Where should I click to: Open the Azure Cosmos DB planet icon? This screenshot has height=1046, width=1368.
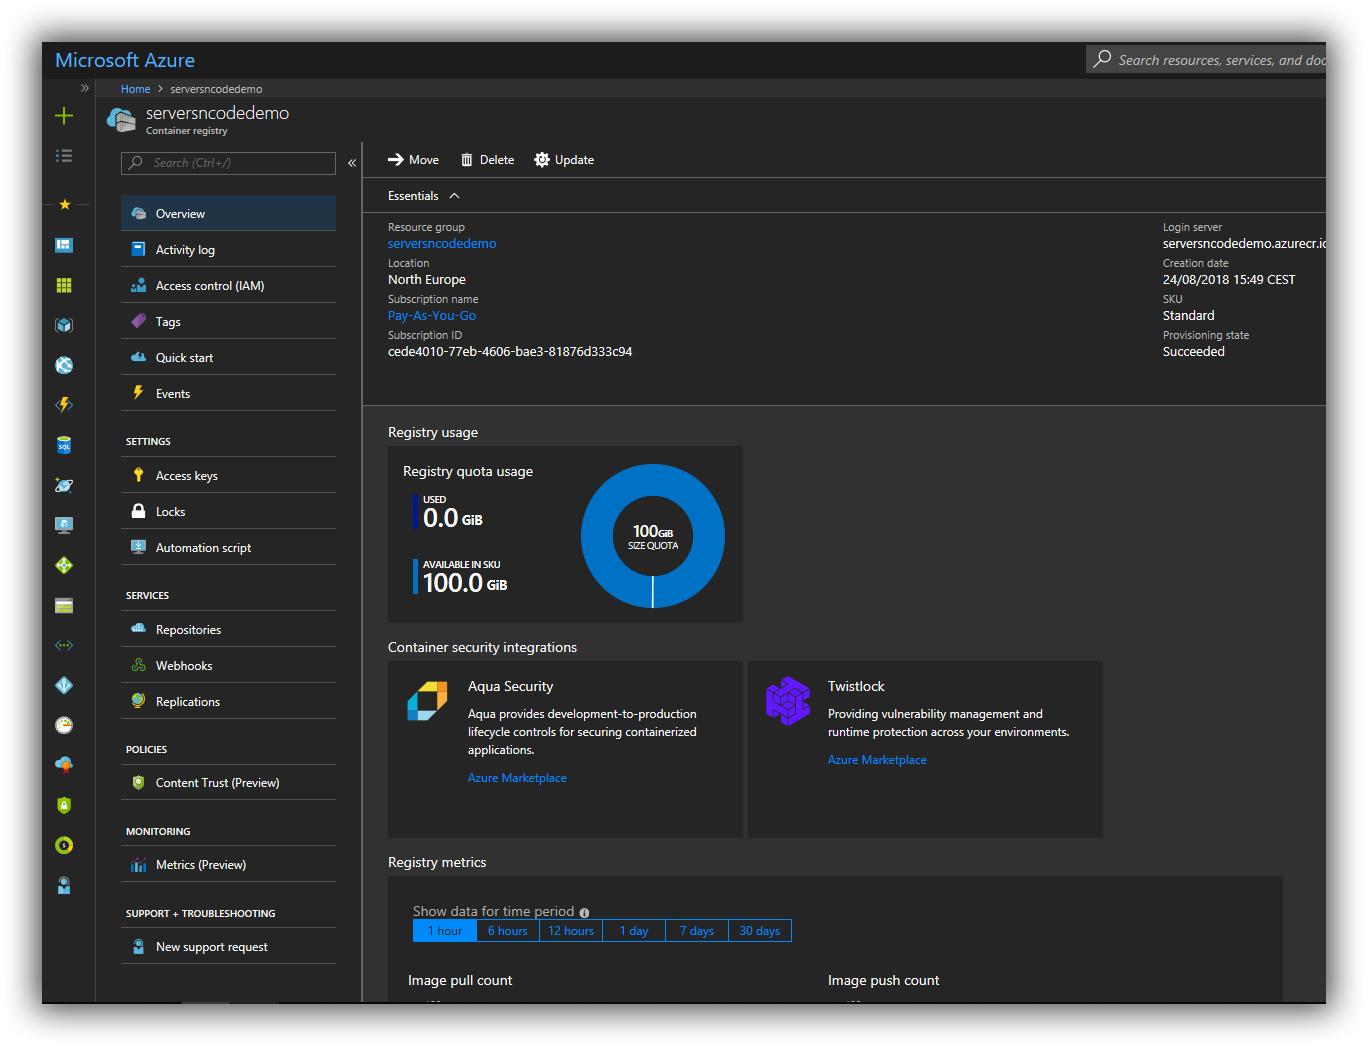(64, 485)
